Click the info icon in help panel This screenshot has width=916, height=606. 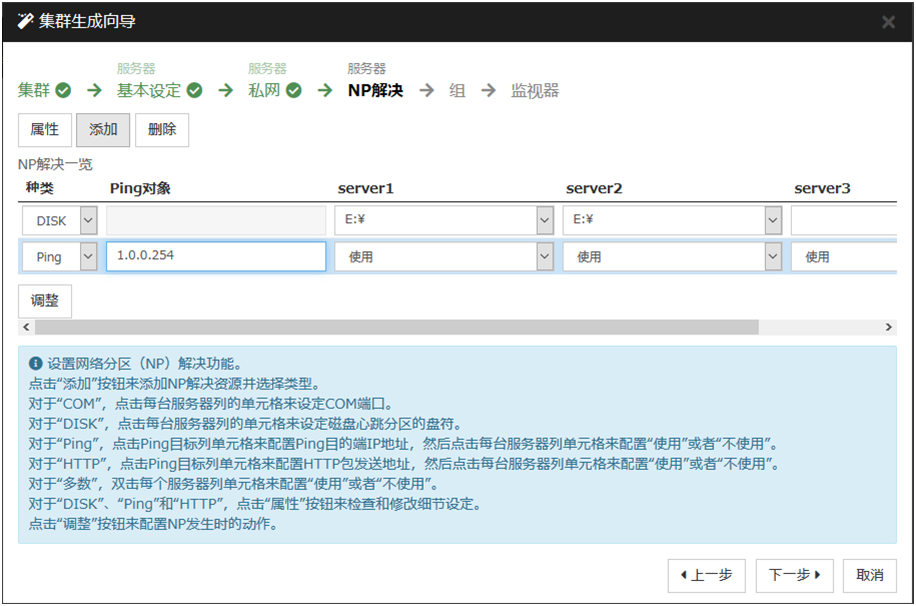(x=36, y=364)
